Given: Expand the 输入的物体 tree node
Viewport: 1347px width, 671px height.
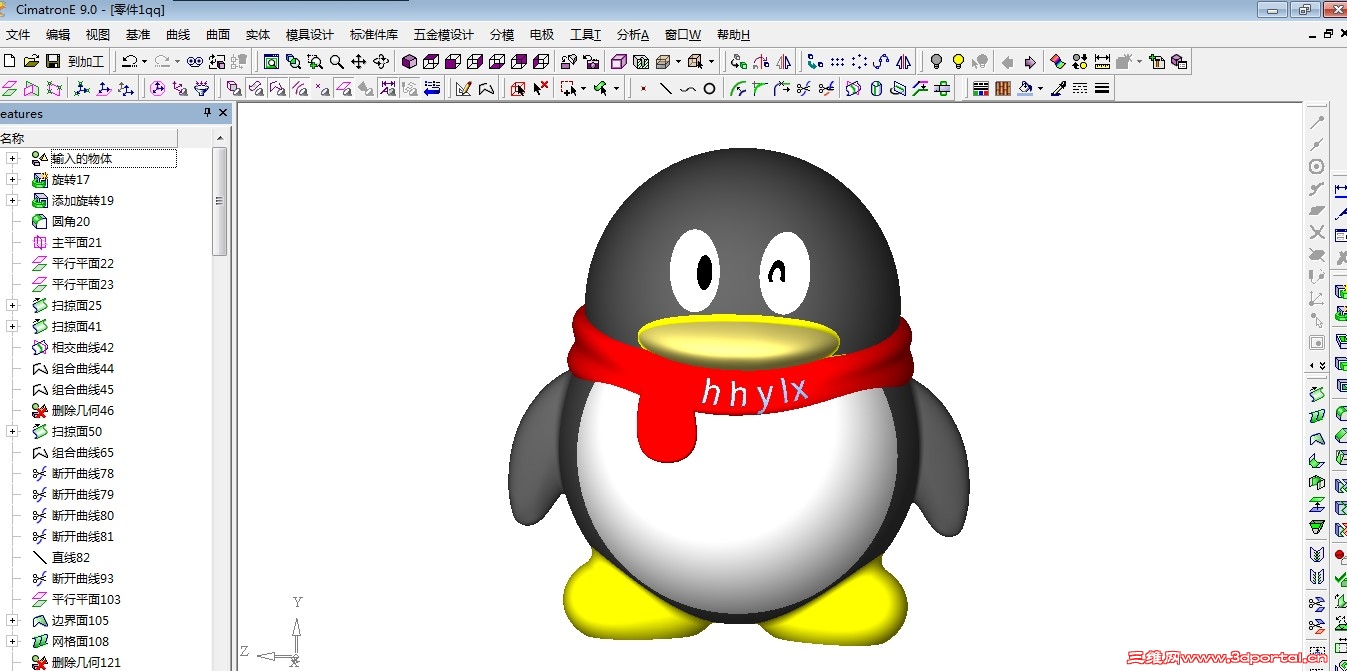Looking at the screenshot, I should pos(12,158).
